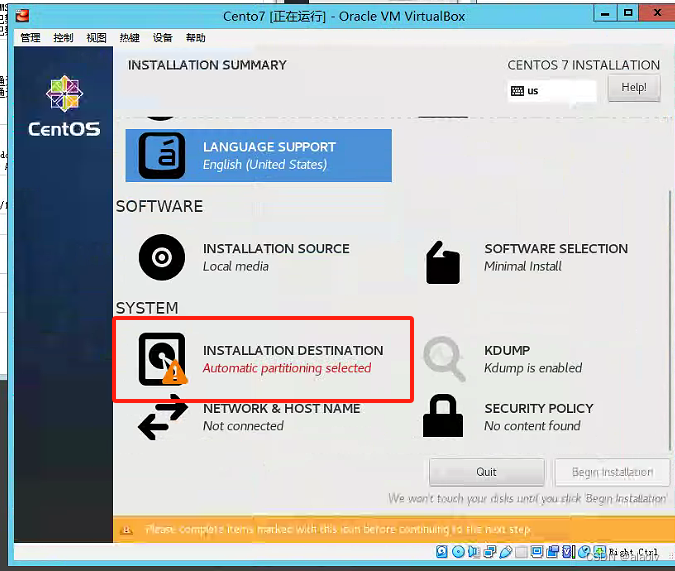Image resolution: width=675 pixels, height=571 pixels.
Task: Click the VirtualBox shared folders status icon
Action: click(x=521, y=552)
